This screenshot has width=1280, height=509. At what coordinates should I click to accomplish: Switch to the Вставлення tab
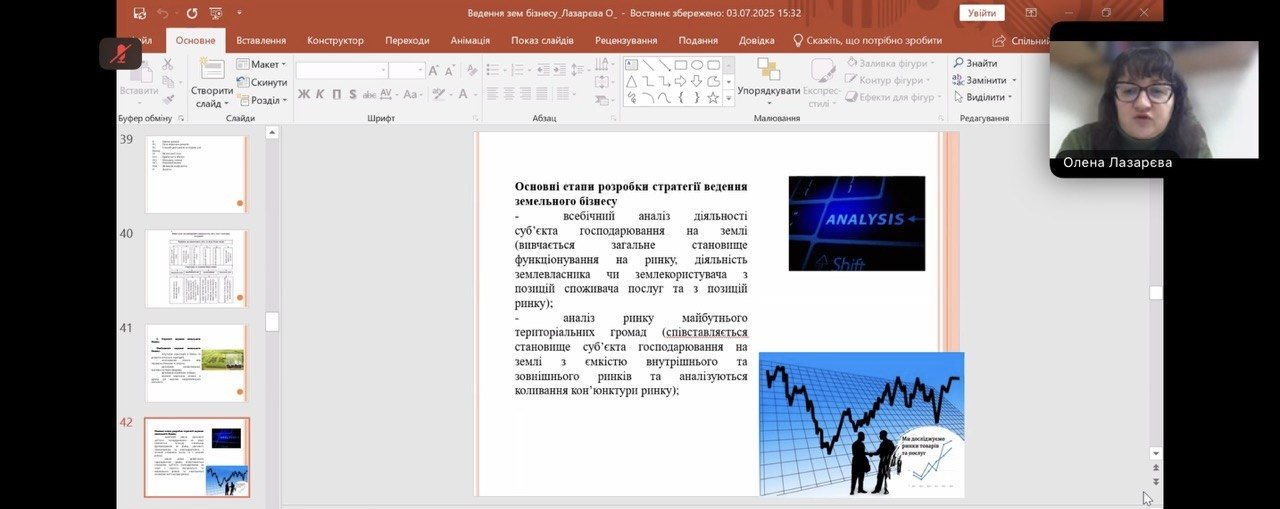point(261,41)
